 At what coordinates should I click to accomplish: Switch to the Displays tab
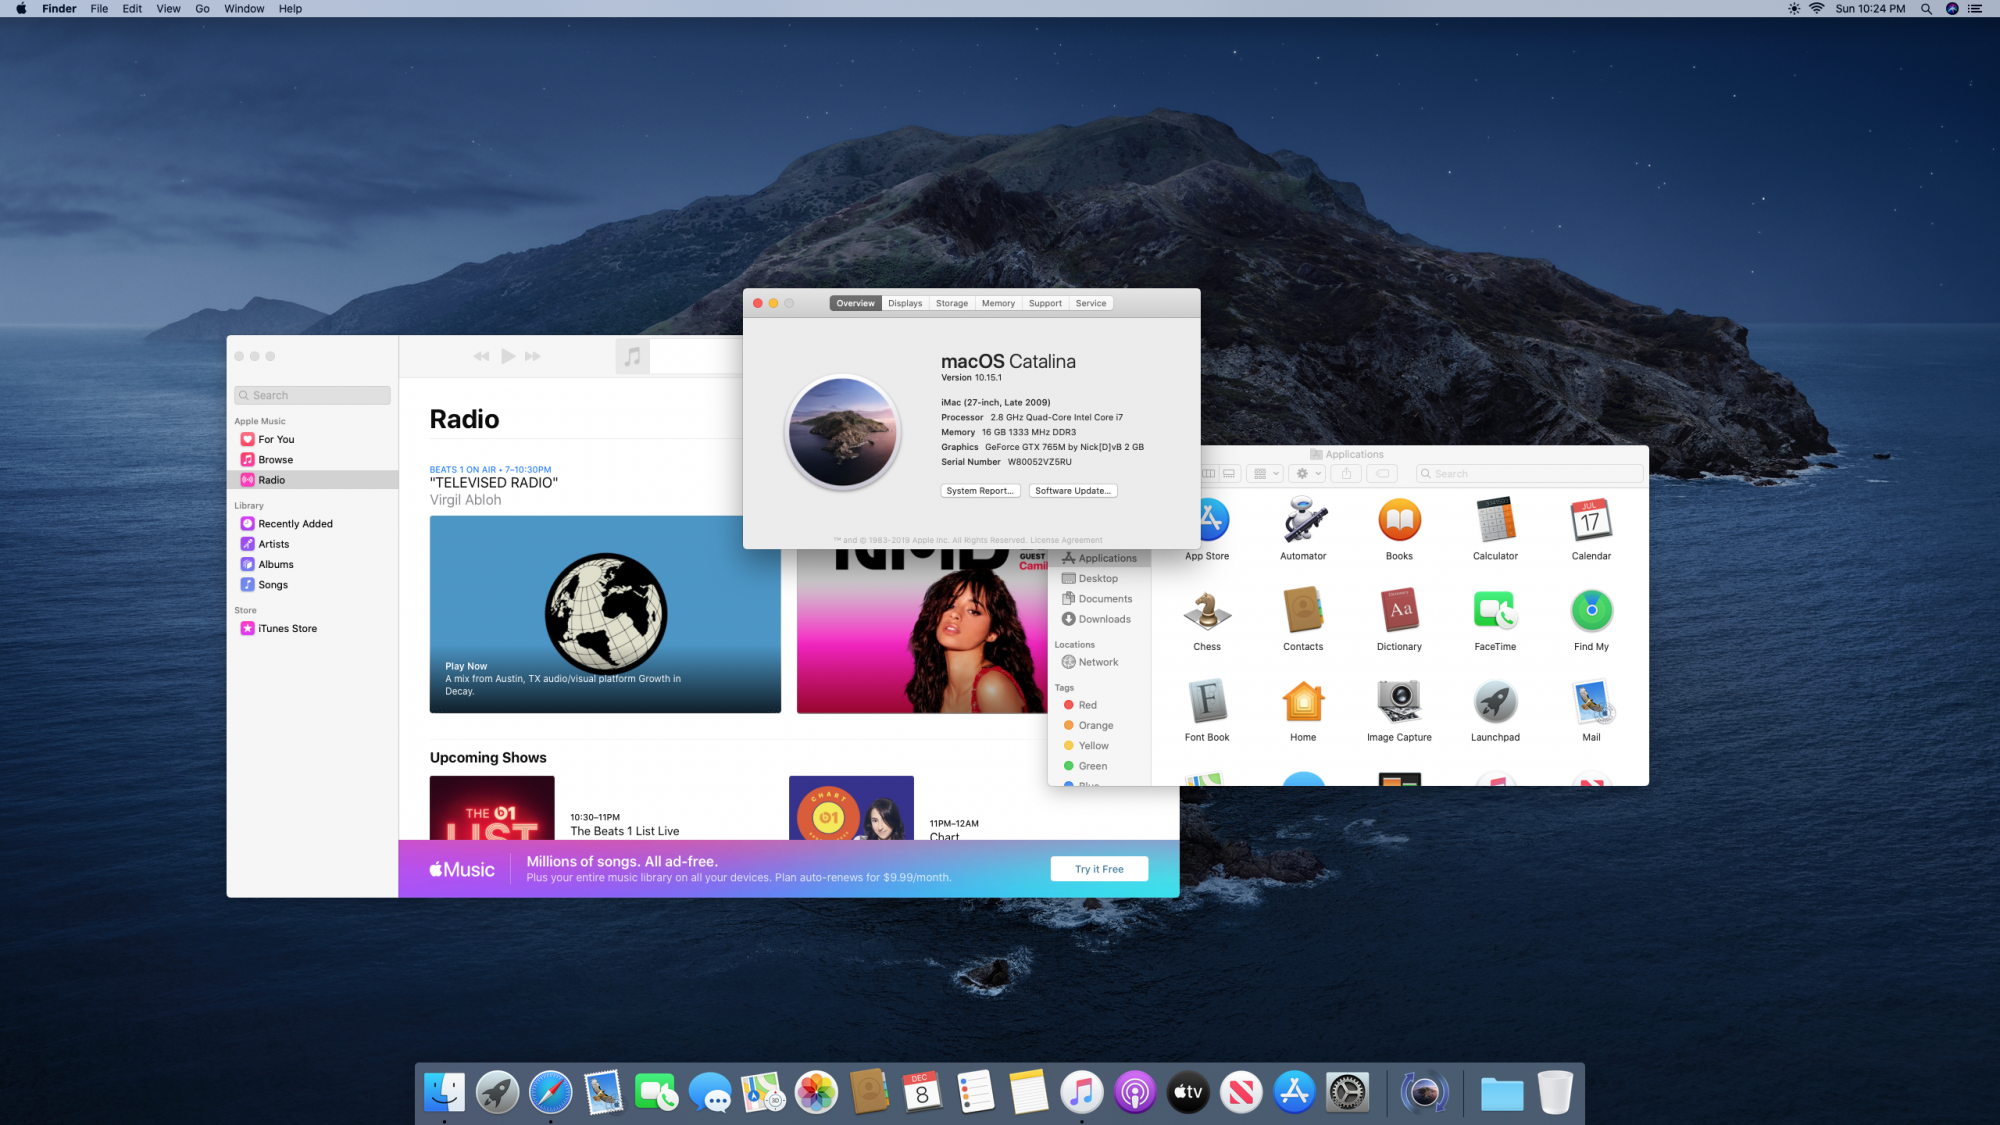[x=905, y=303]
